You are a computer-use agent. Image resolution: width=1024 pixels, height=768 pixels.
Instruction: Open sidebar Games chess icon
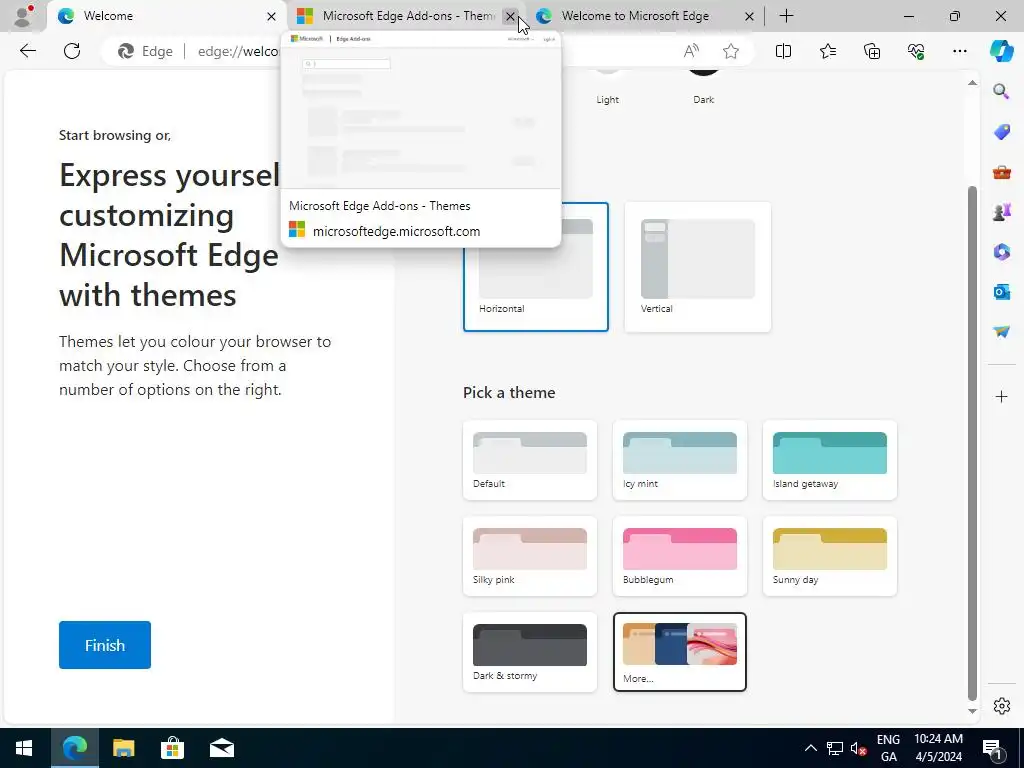pos(1001,212)
